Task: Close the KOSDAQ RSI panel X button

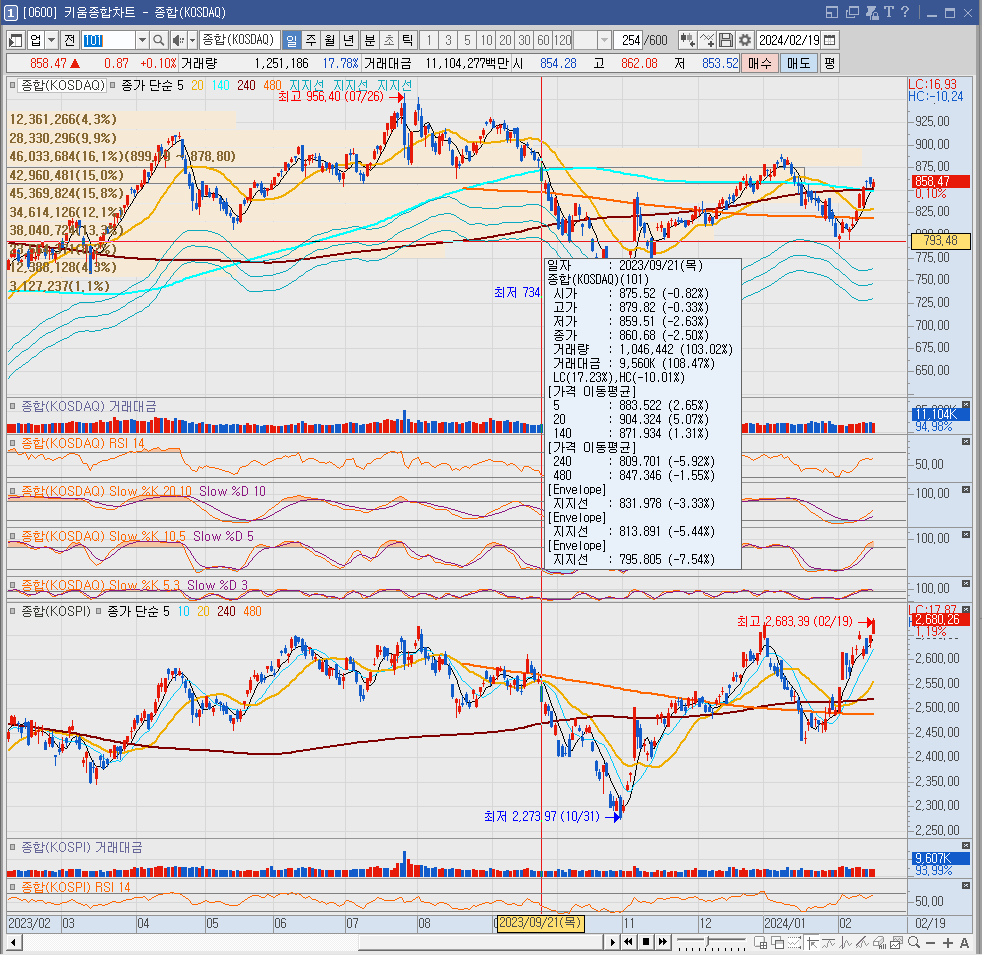Action: (966, 441)
